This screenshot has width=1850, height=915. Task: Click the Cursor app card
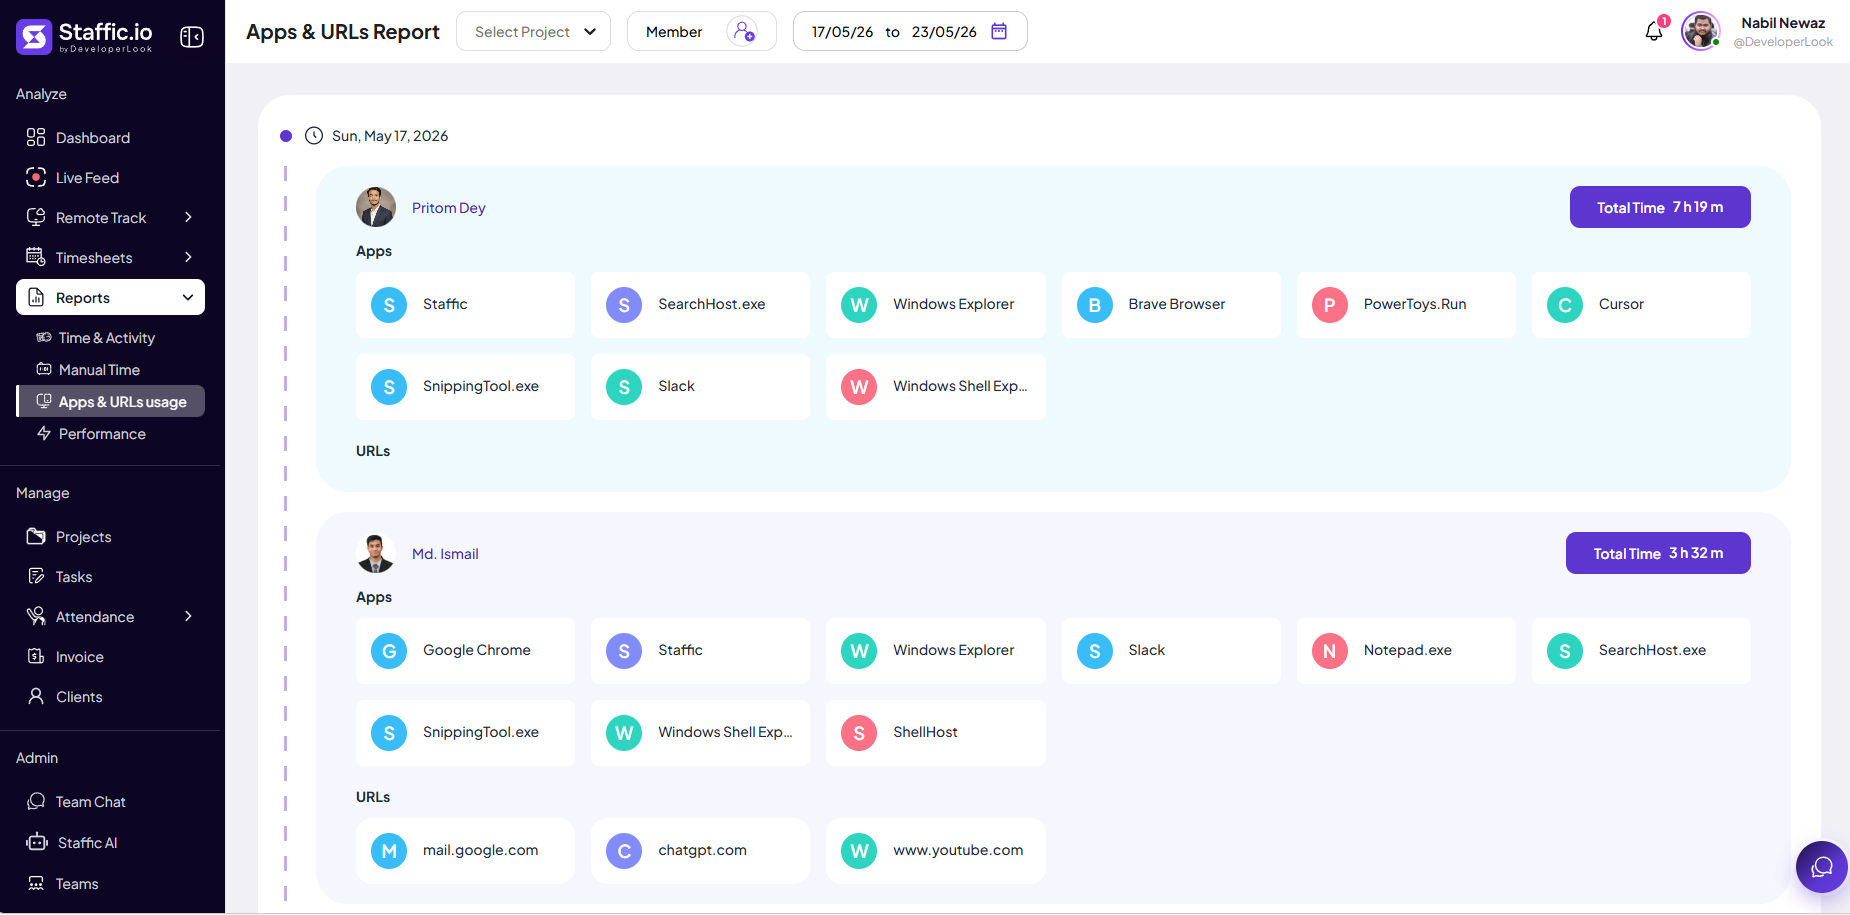(x=1640, y=305)
